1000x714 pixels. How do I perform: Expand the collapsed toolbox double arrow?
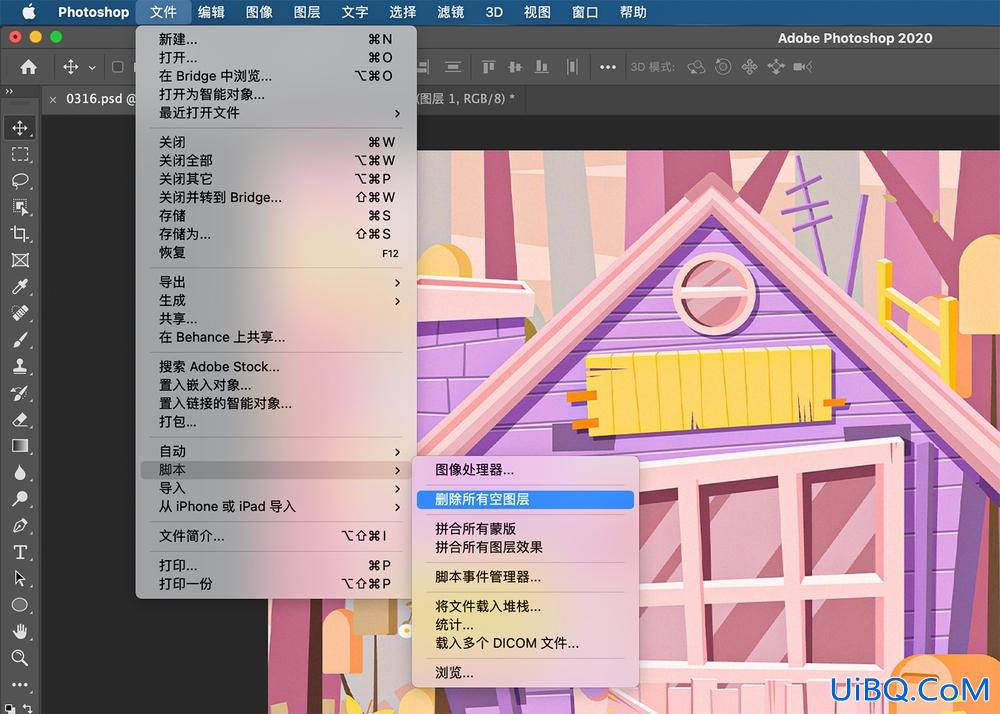(x=9, y=92)
